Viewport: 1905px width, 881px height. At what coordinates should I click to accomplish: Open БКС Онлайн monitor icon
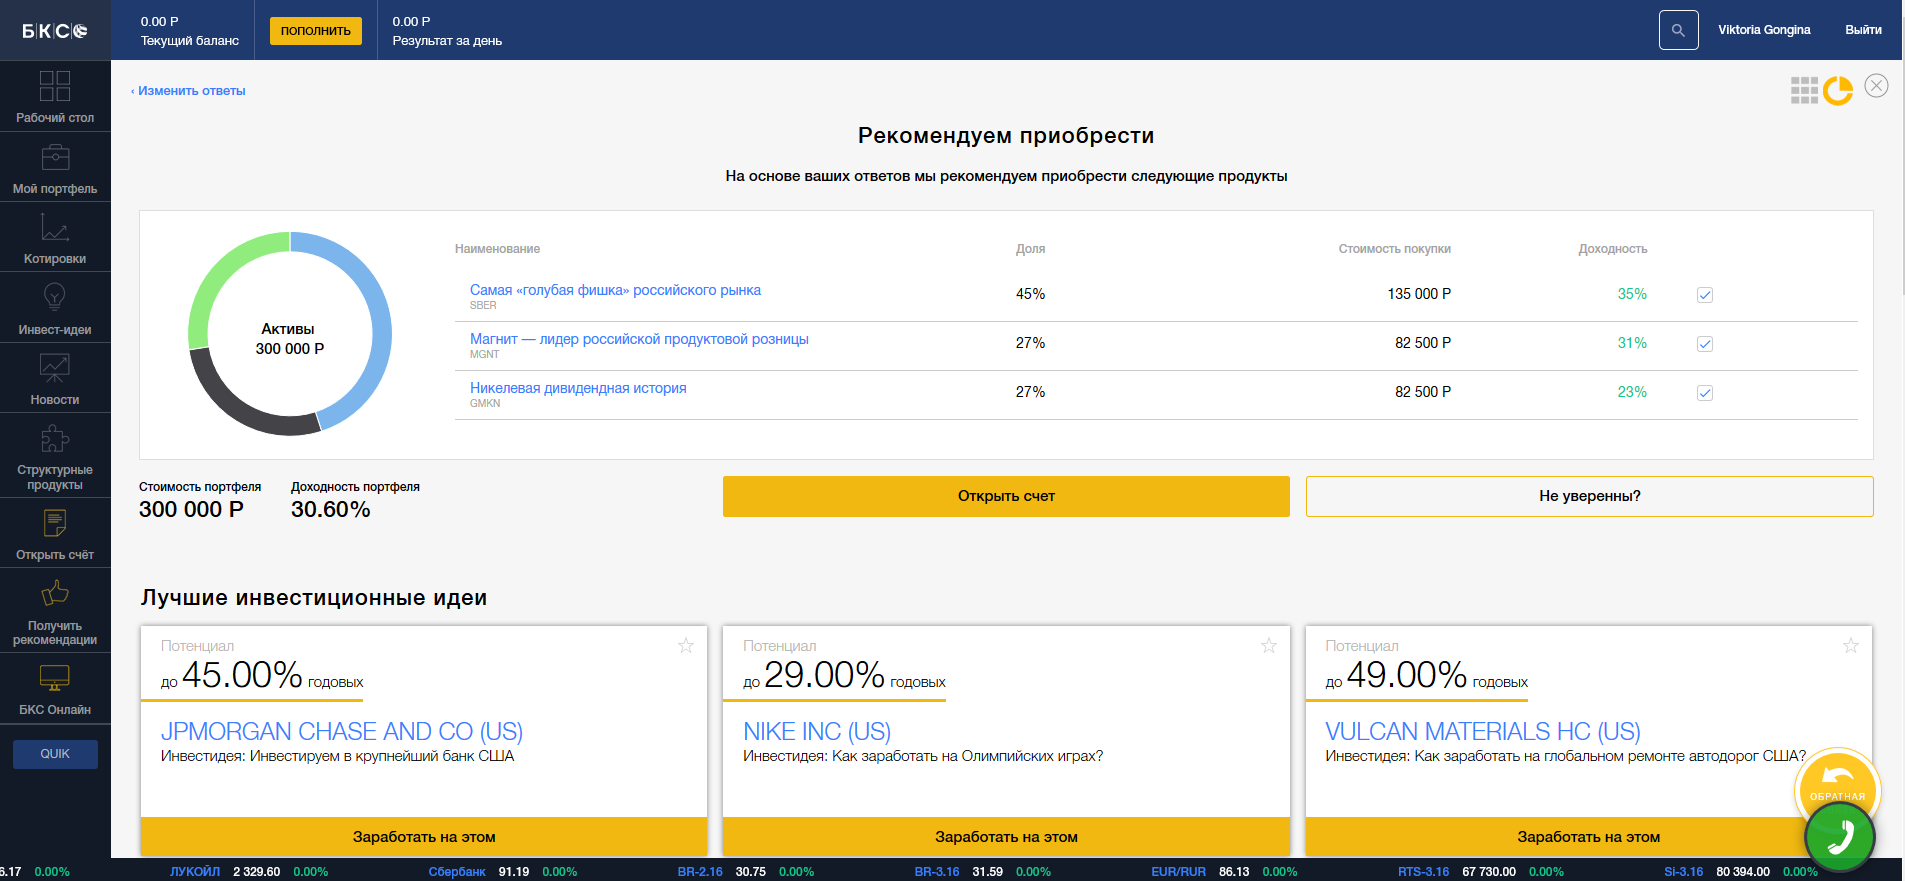pos(55,678)
